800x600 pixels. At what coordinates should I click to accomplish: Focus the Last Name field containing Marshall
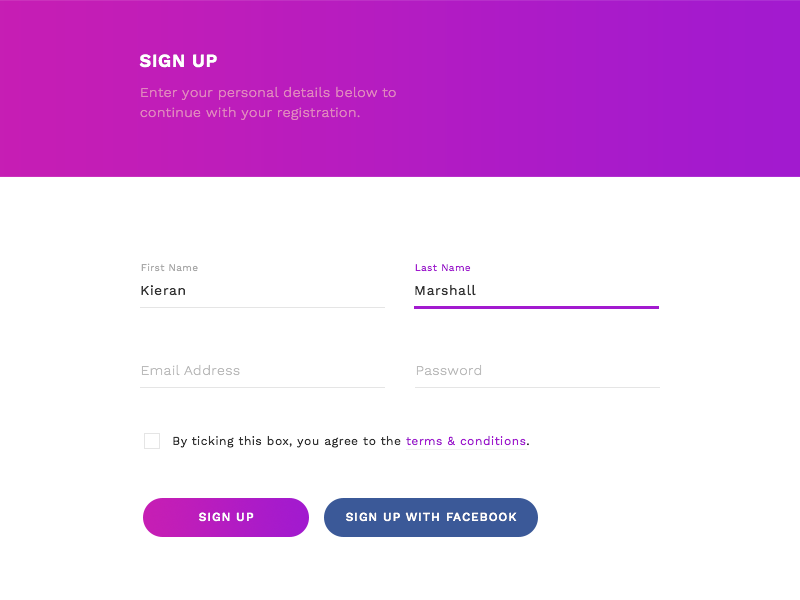536,291
